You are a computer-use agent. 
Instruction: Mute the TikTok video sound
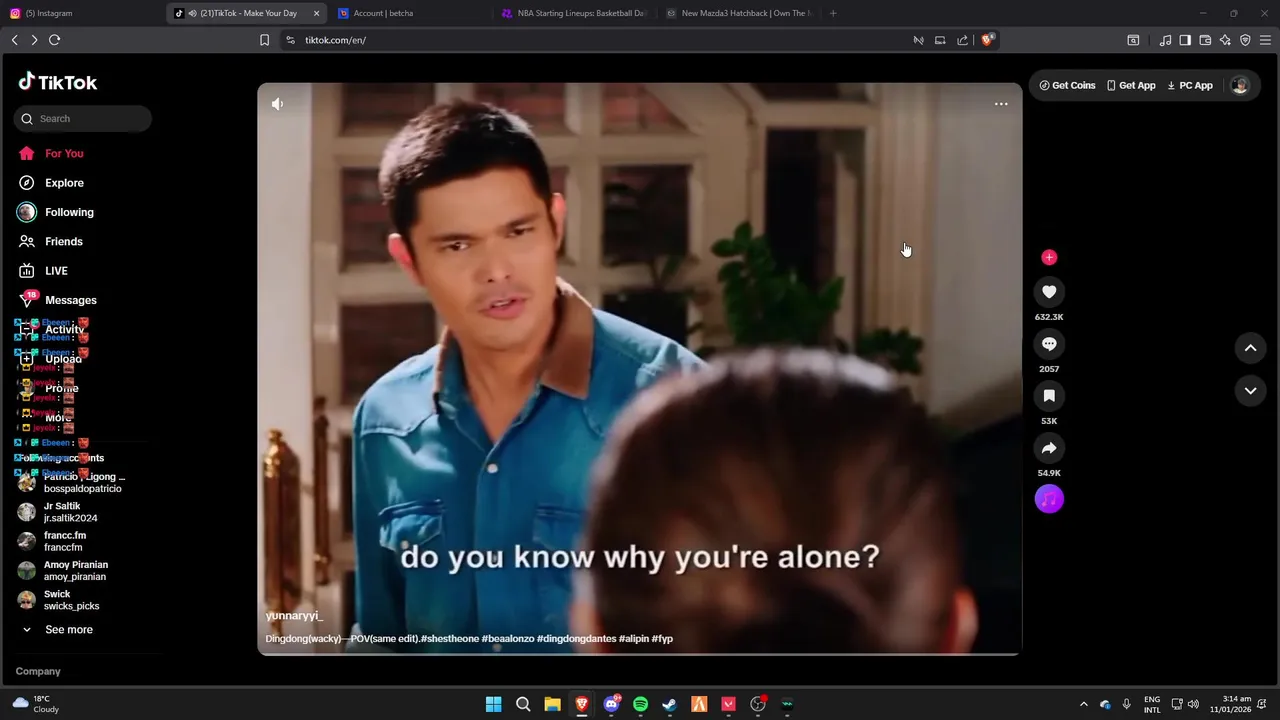point(277,104)
